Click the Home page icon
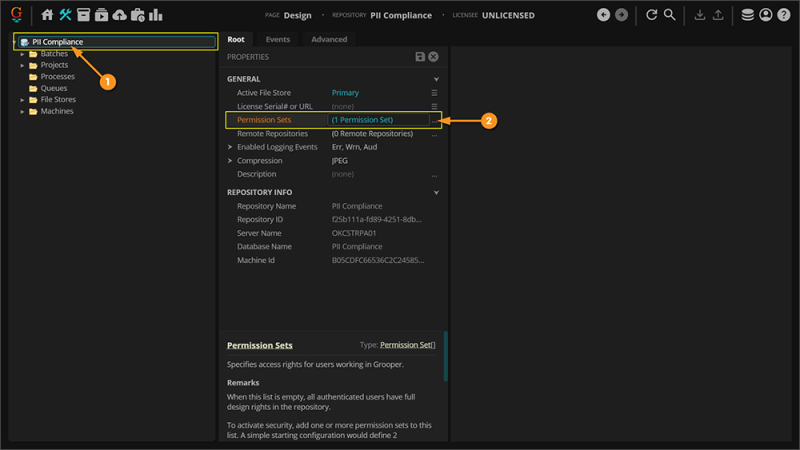The image size is (800, 450). [47, 15]
